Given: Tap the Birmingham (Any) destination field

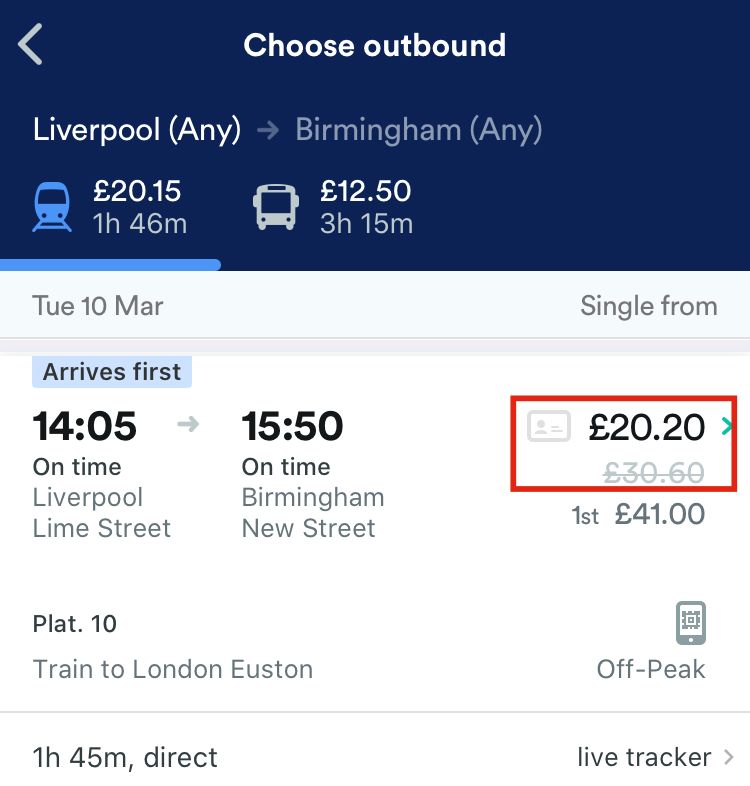Looking at the screenshot, I should [x=419, y=130].
